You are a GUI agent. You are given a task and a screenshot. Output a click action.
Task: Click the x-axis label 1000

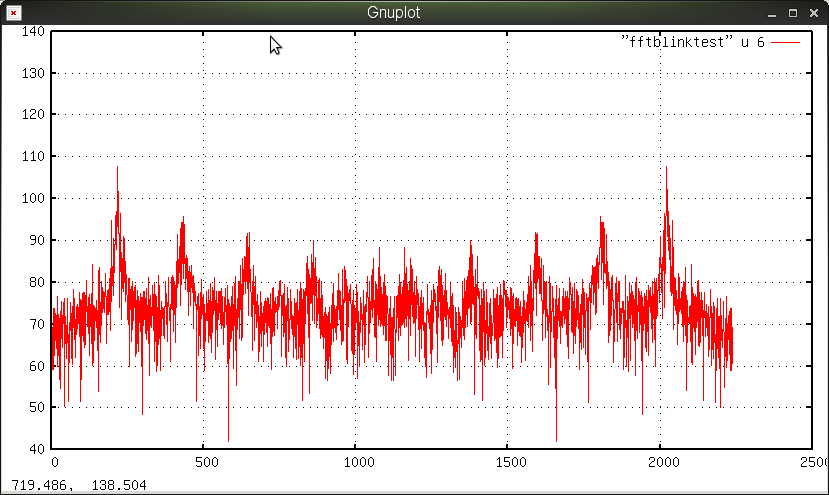pos(358,463)
